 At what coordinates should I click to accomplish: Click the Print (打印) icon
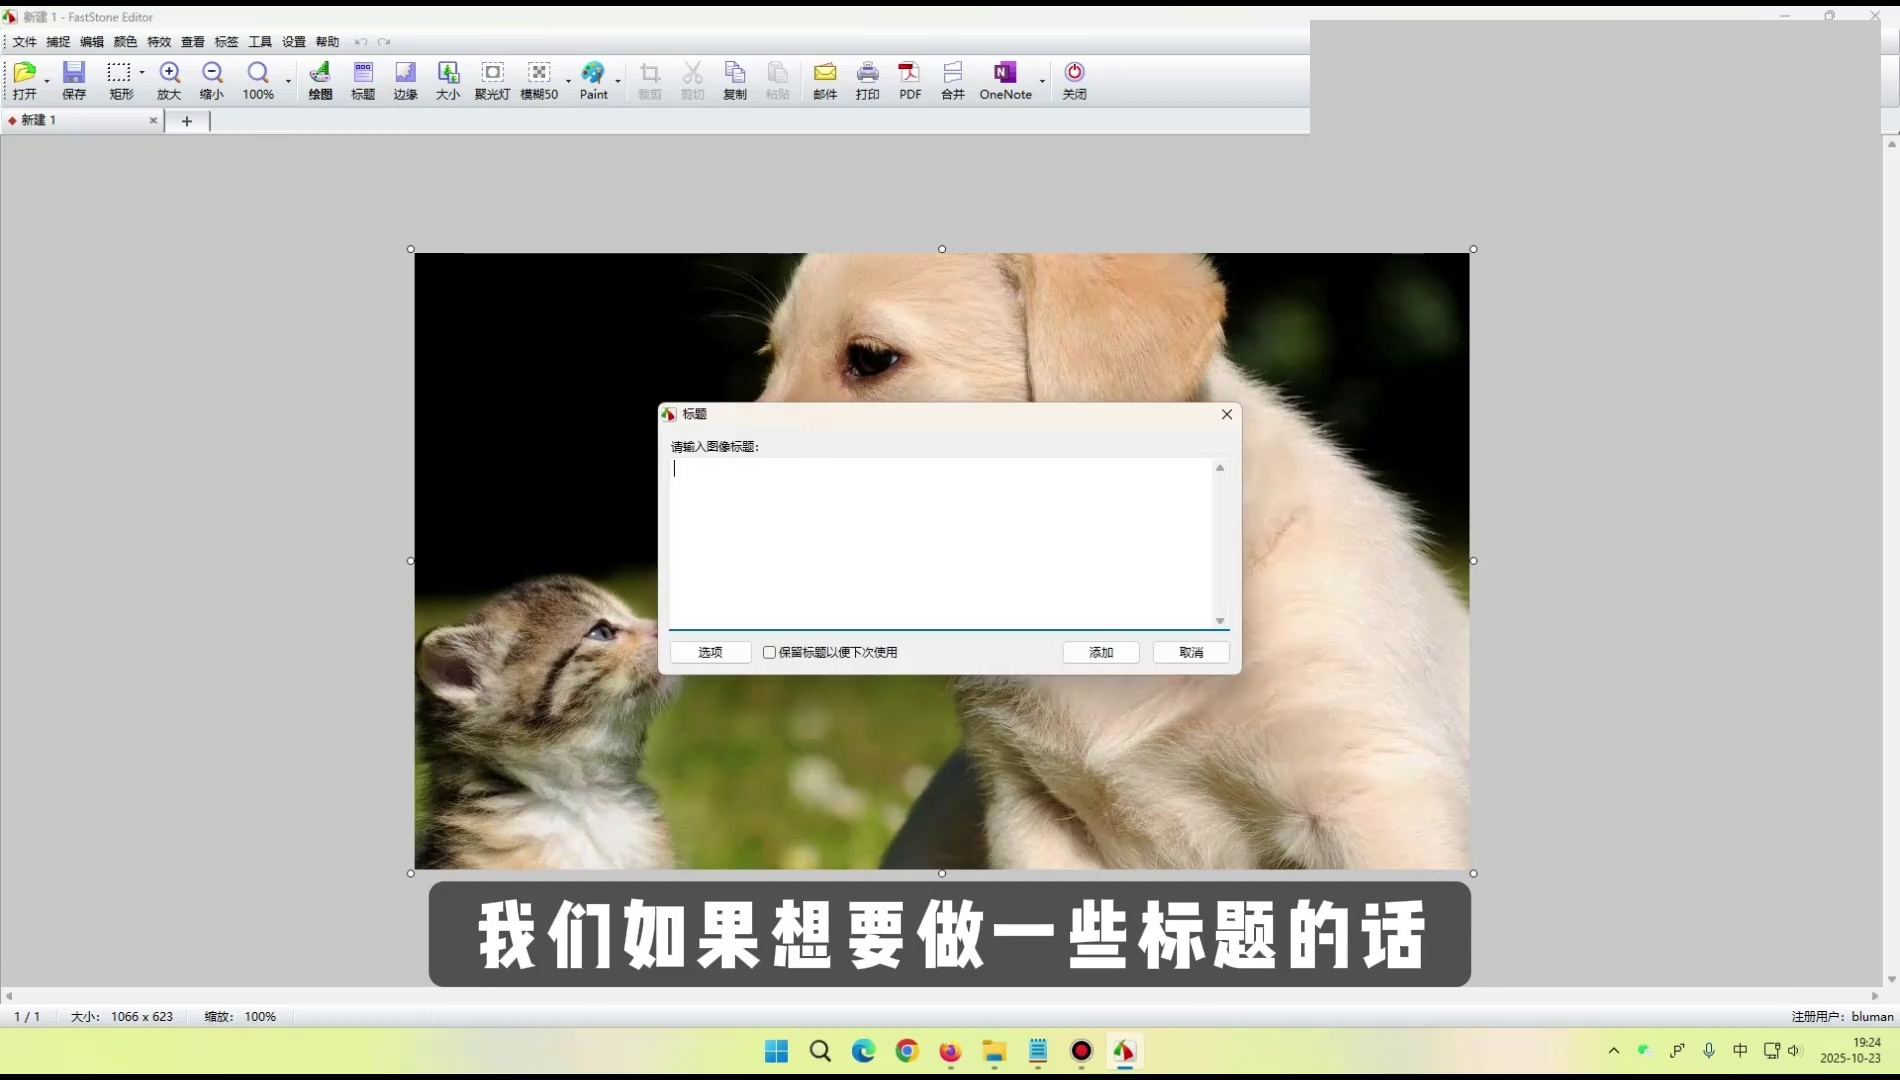pyautogui.click(x=867, y=80)
